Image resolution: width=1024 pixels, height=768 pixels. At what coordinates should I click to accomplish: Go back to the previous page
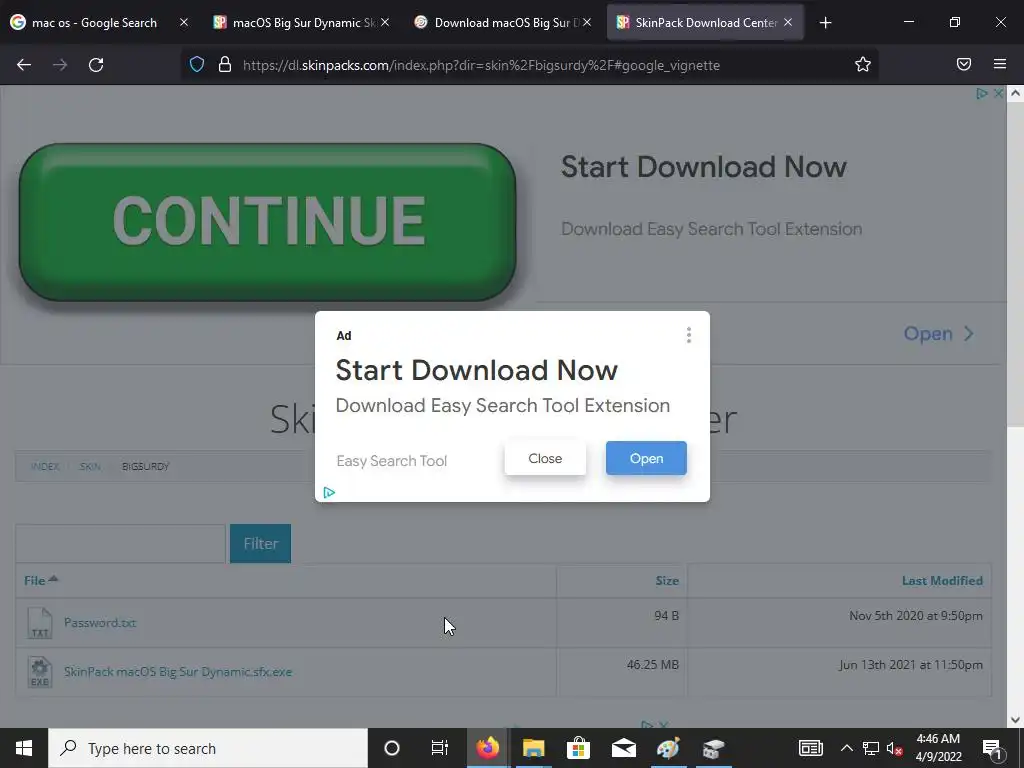click(24, 65)
